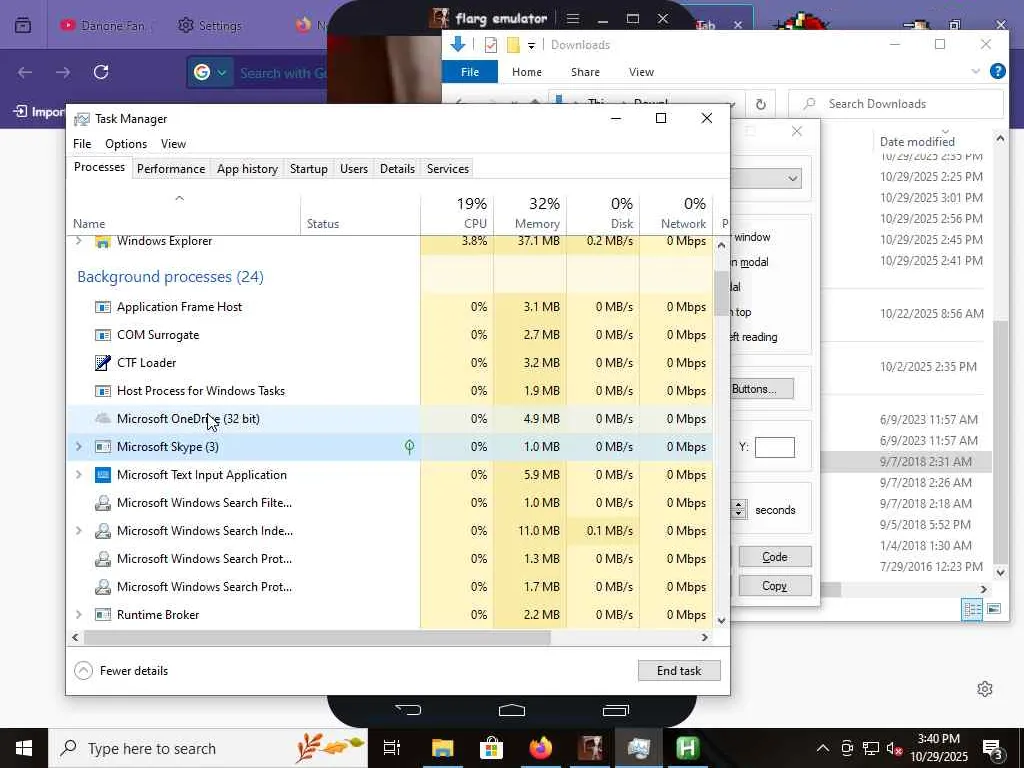
Task: Select the CTF Loader process icon
Action: 103,363
